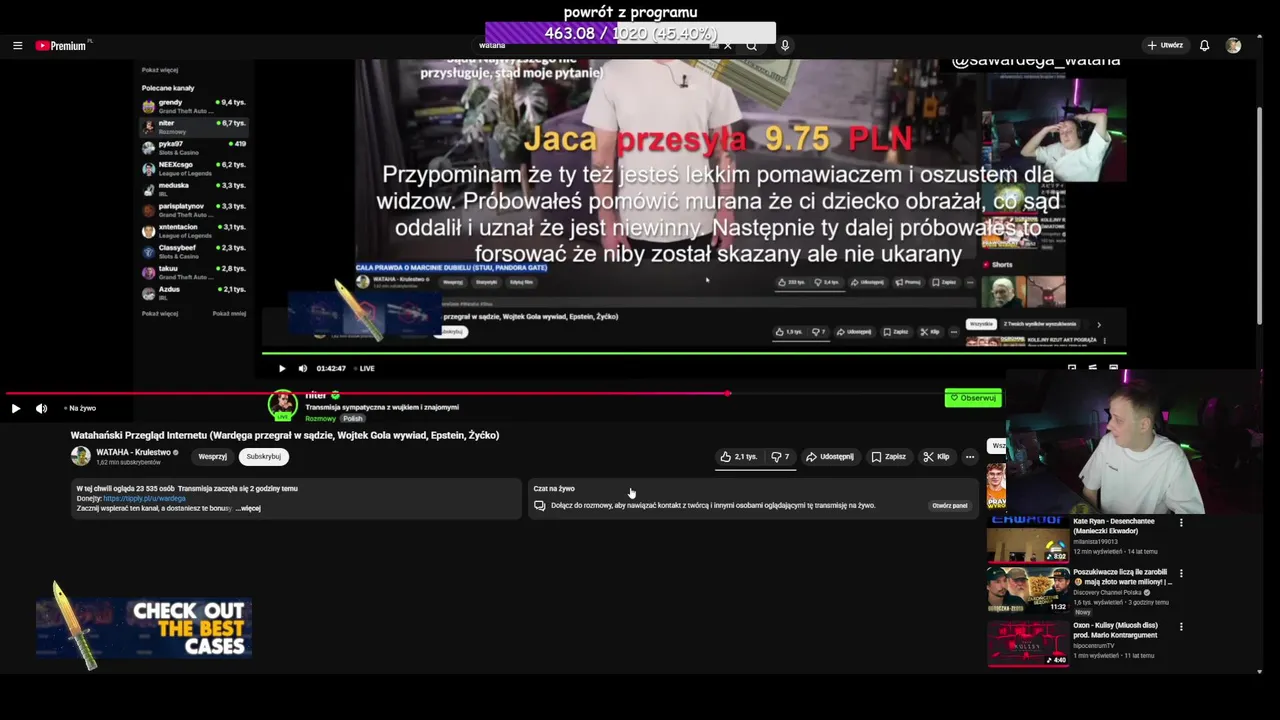The height and width of the screenshot is (720, 1280).
Task: Open the niter streamer avatar
Action: [283, 404]
